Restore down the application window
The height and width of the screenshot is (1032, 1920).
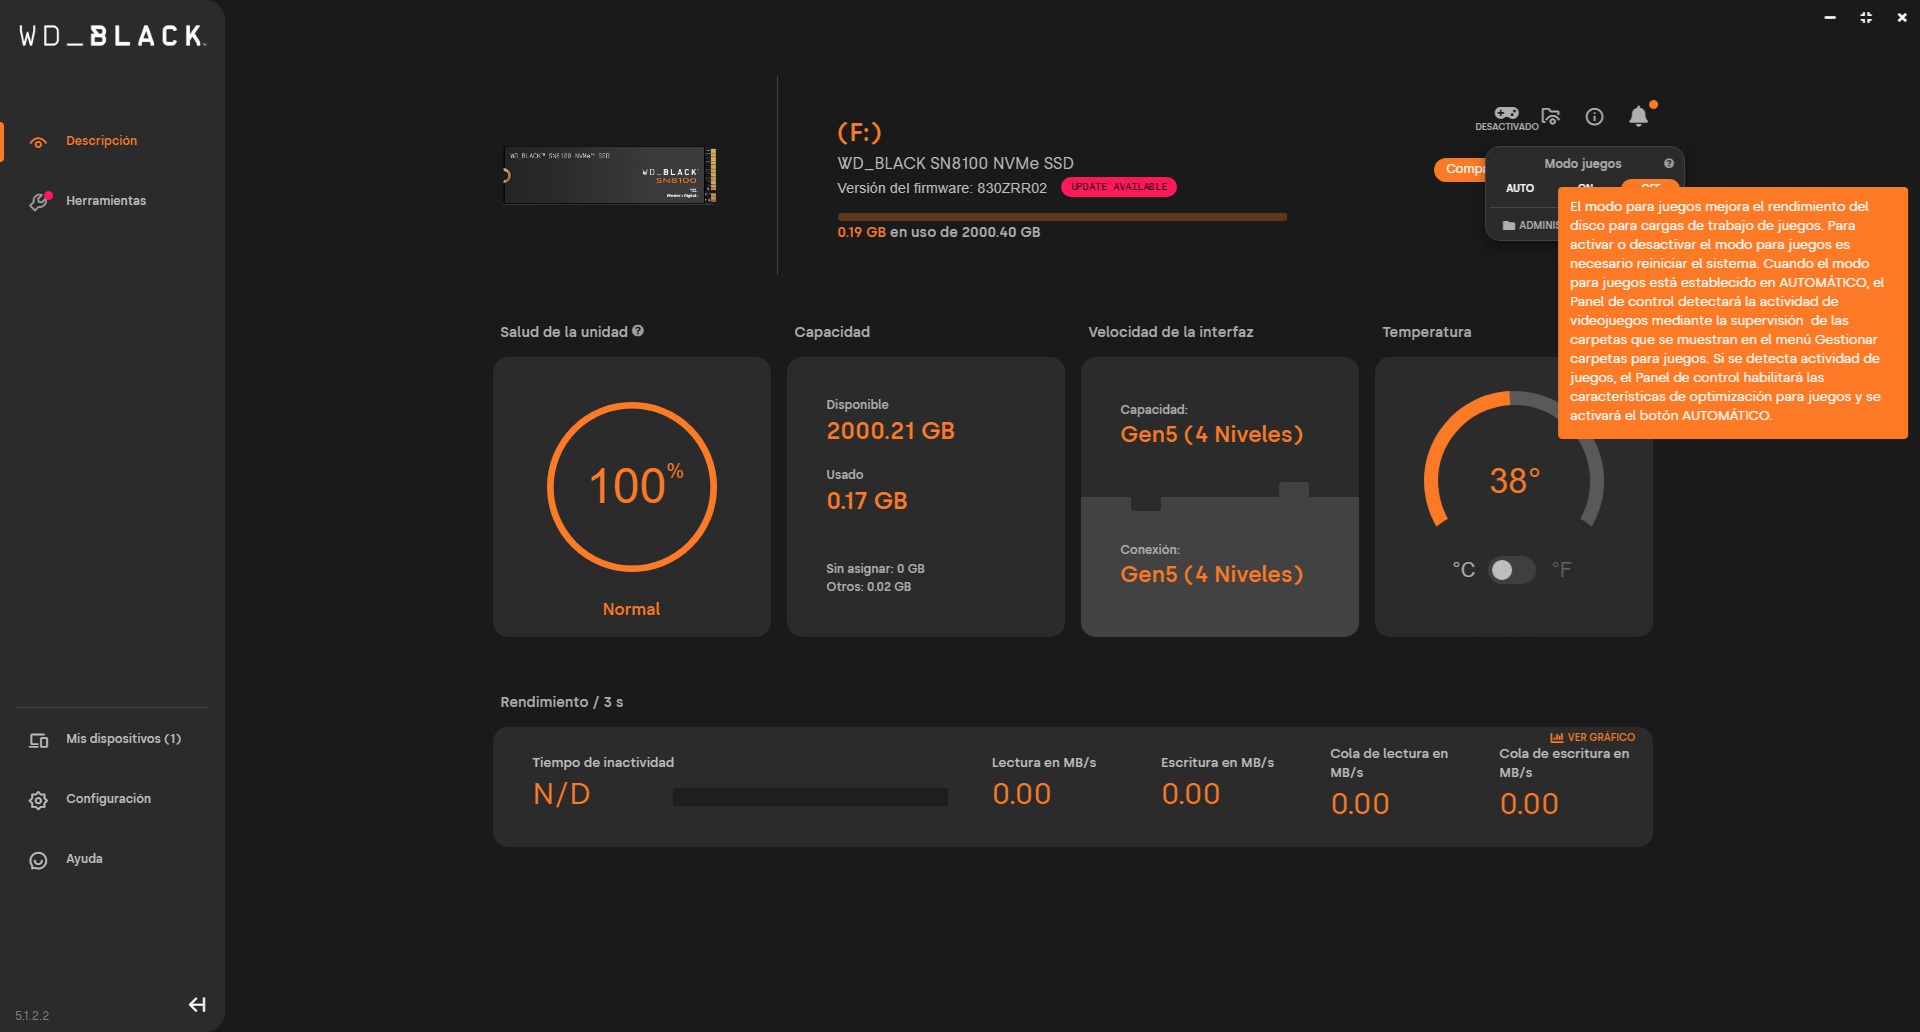(1866, 18)
